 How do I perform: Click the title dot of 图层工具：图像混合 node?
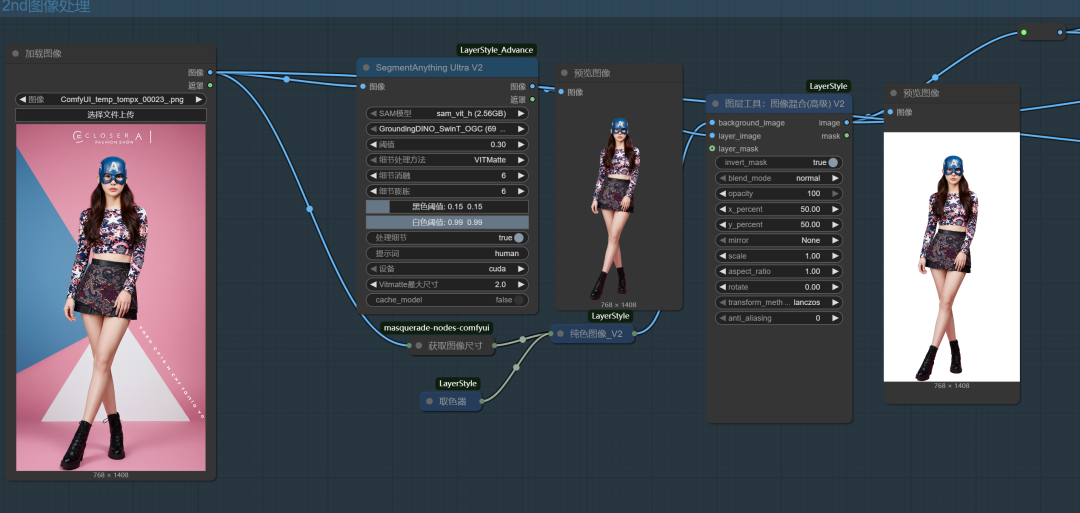point(716,103)
